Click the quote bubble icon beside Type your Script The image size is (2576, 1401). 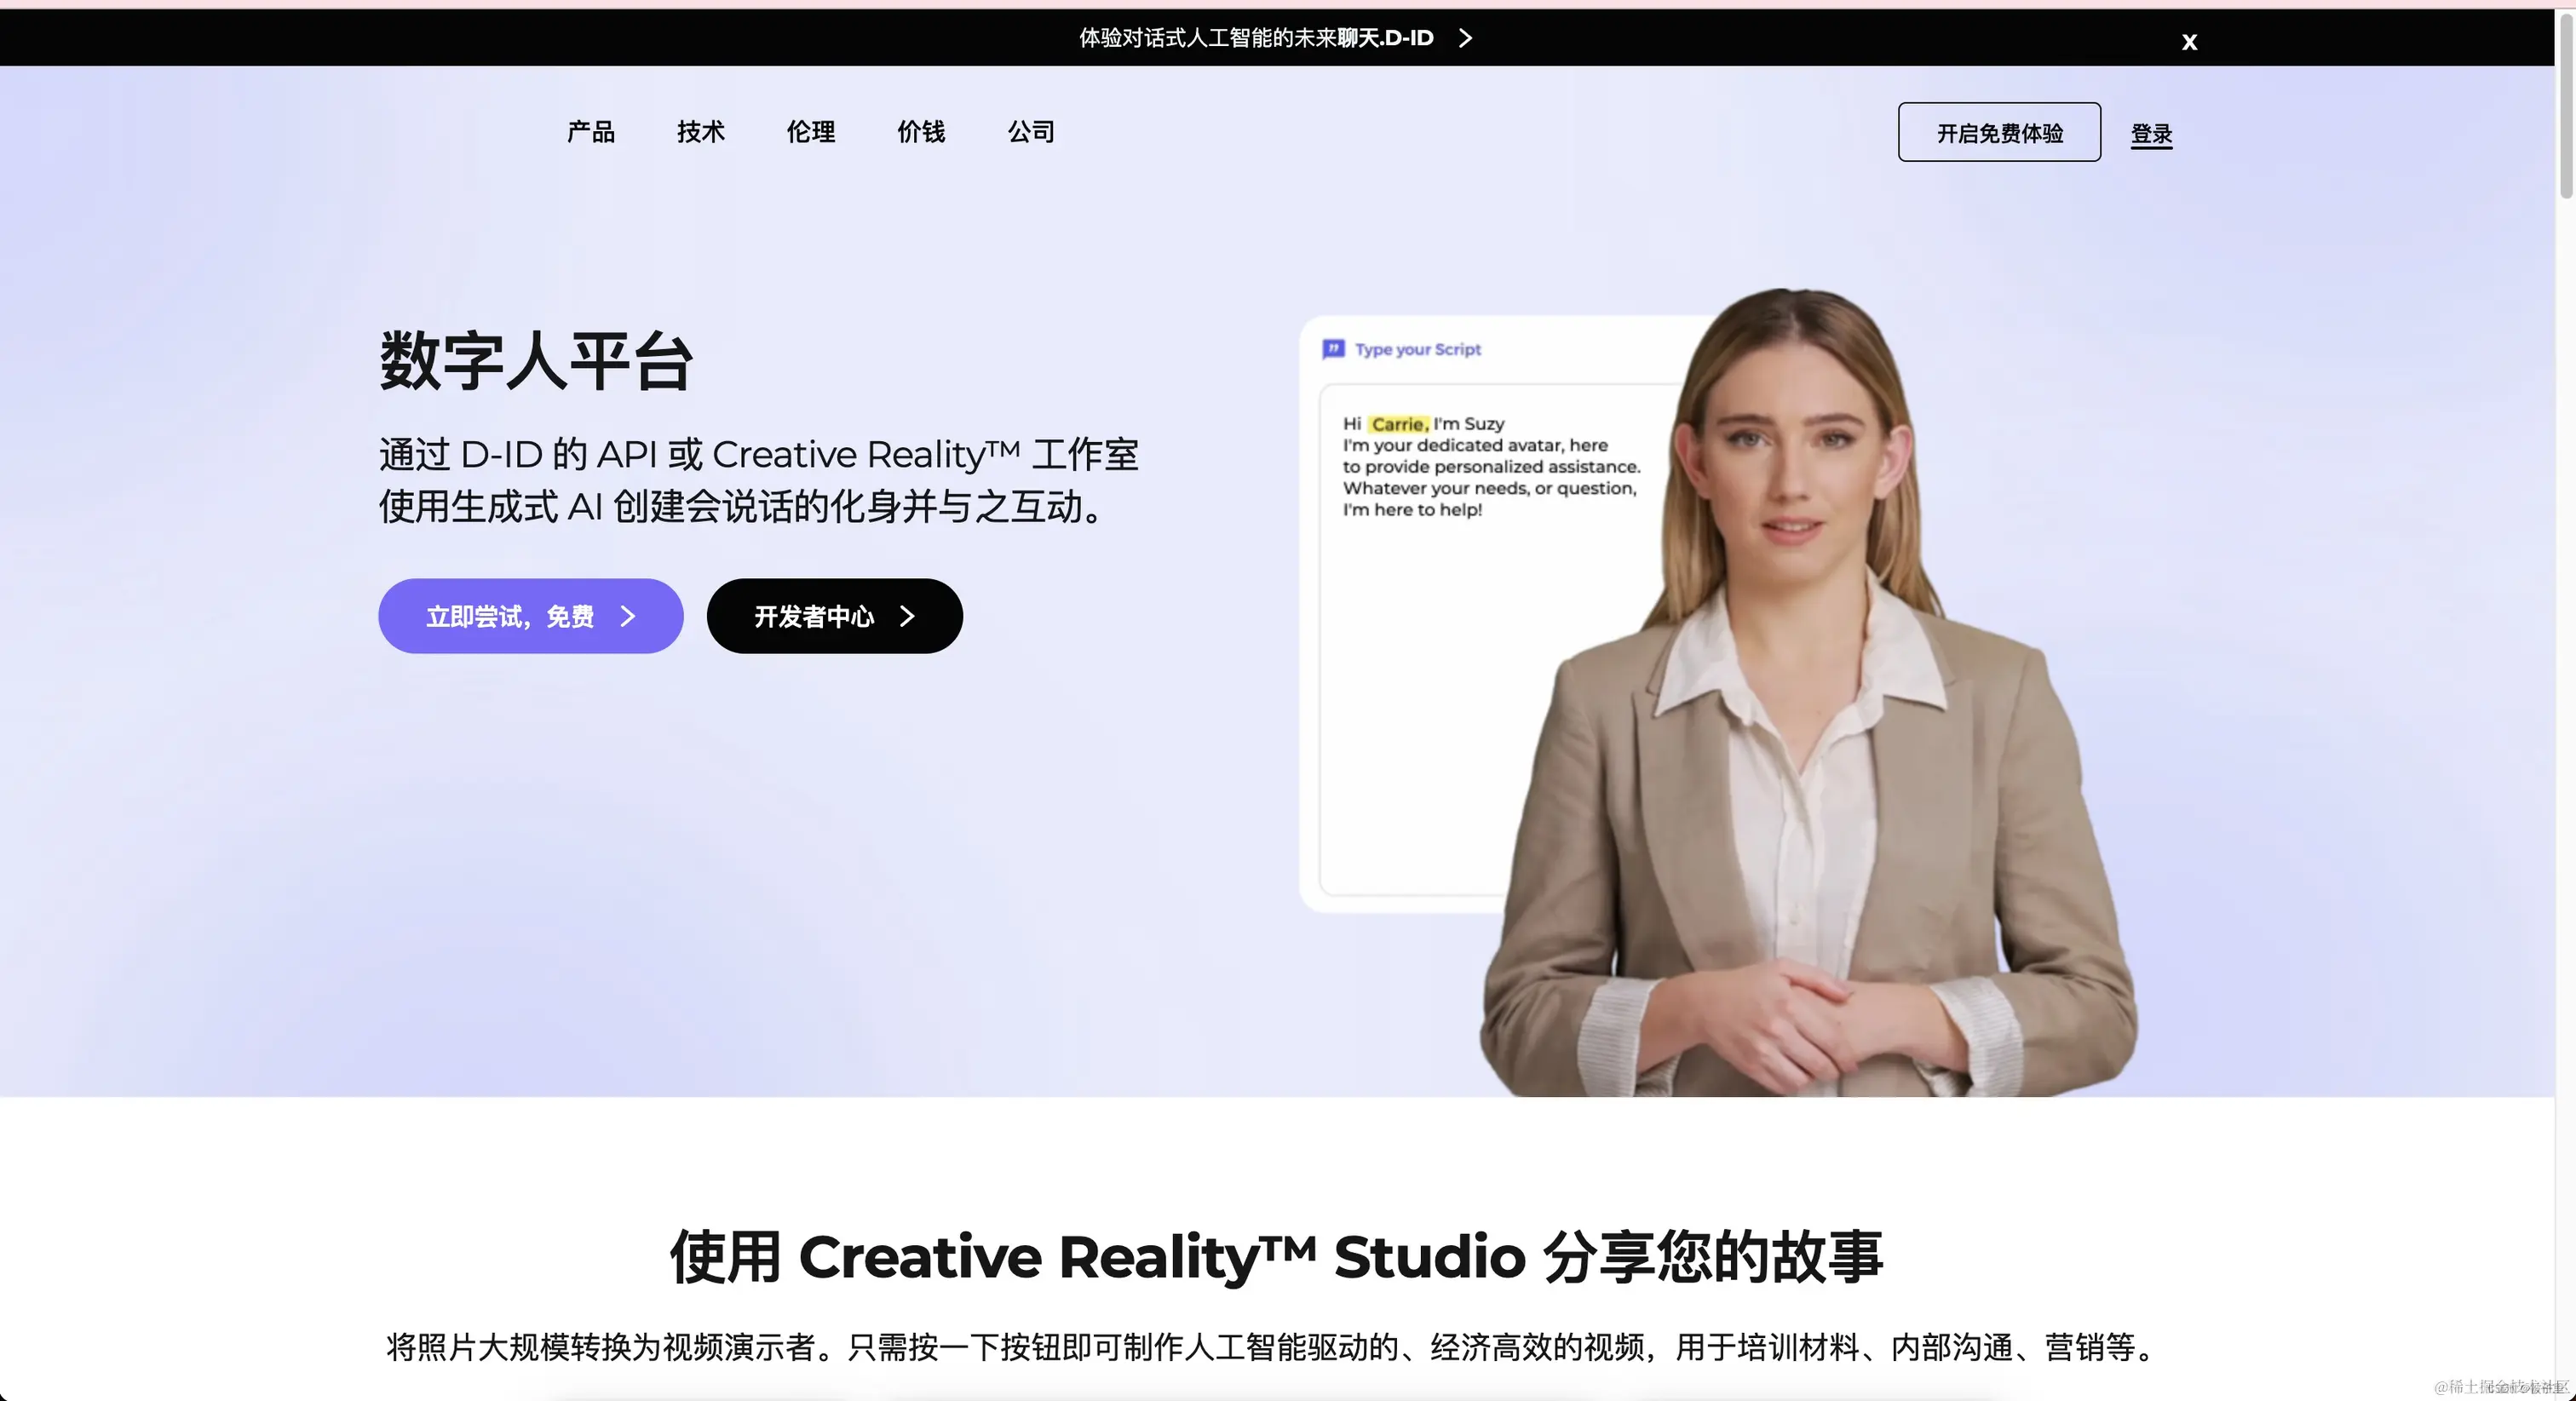[x=1334, y=348]
